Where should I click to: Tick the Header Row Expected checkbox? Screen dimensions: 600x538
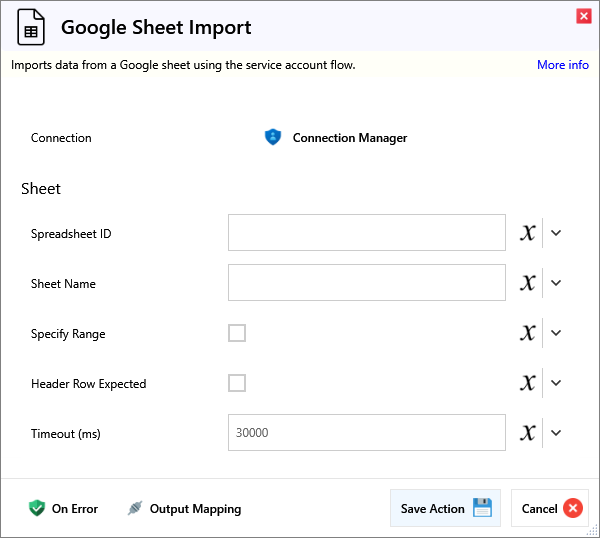coord(237,383)
